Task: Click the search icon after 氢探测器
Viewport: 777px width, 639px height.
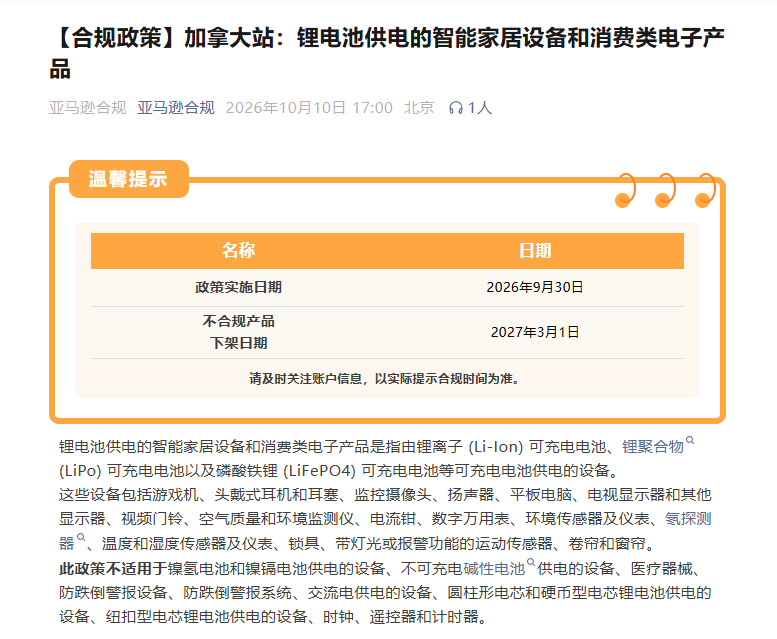Action: click(81, 537)
